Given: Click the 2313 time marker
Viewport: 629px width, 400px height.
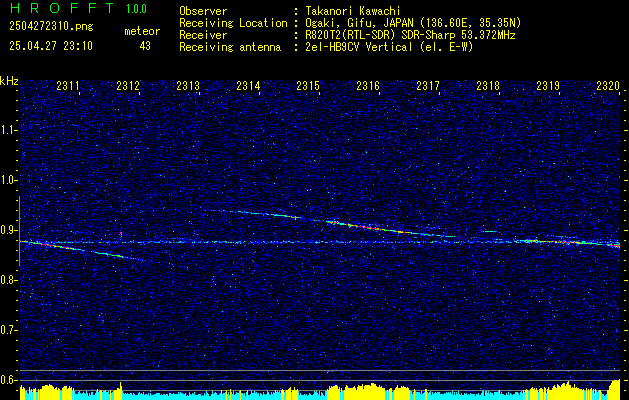Looking at the screenshot, I should point(188,85).
